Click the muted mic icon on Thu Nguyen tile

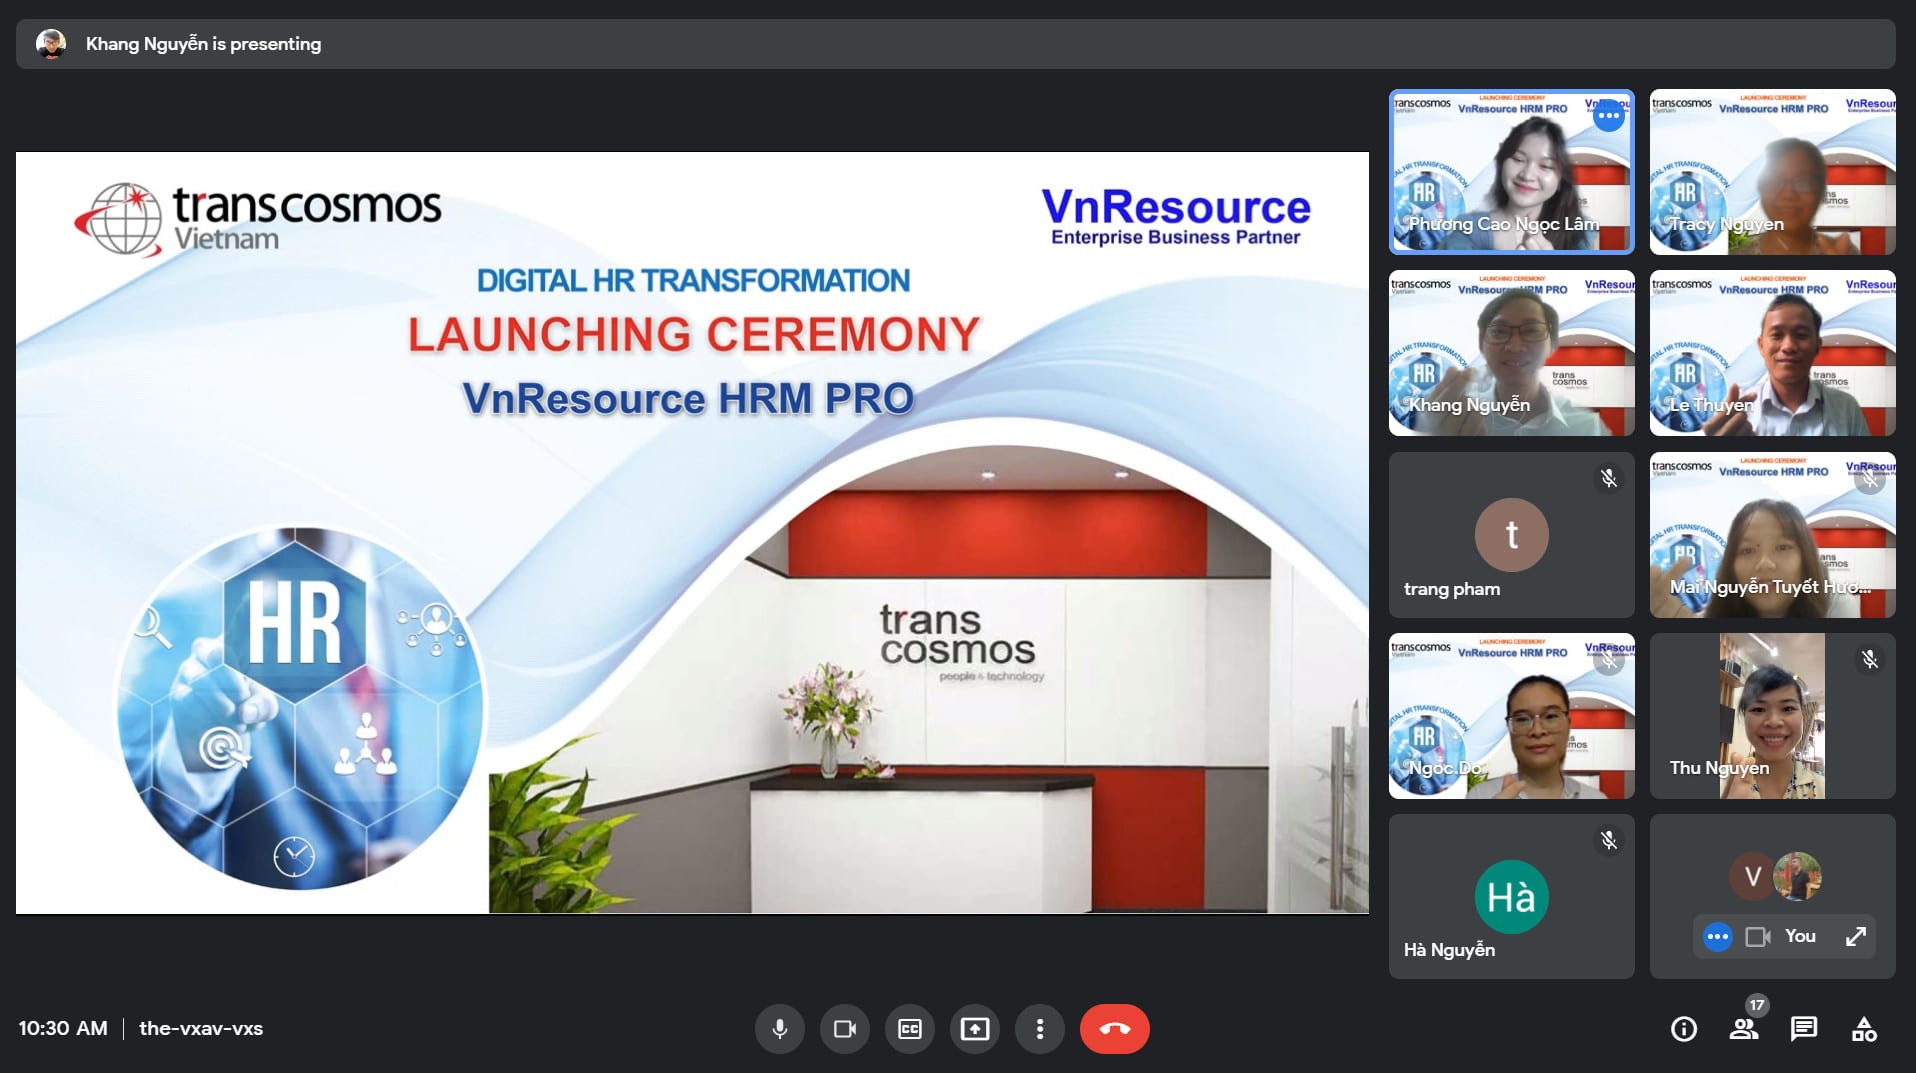1869,660
